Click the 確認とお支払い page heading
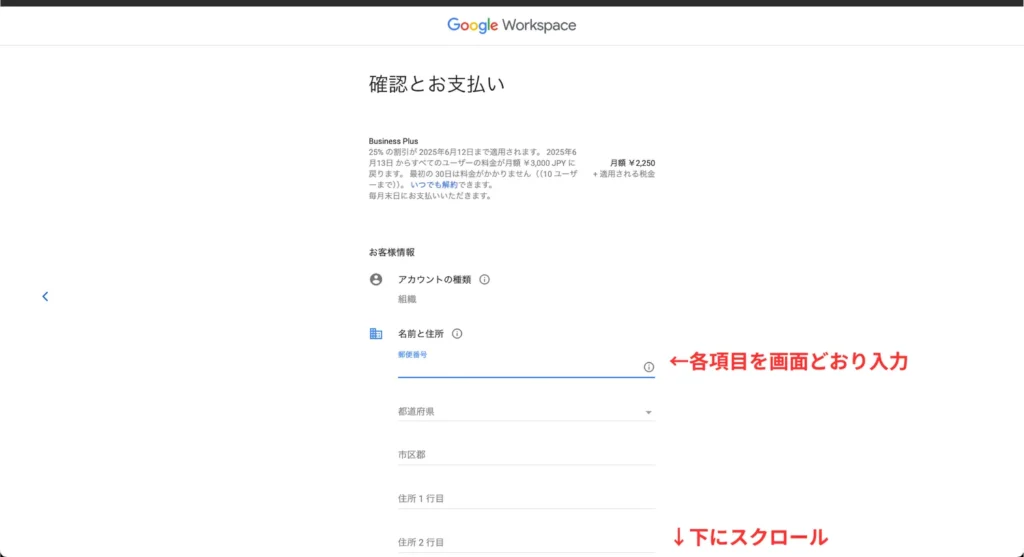This screenshot has height=557, width=1024. coord(437,84)
